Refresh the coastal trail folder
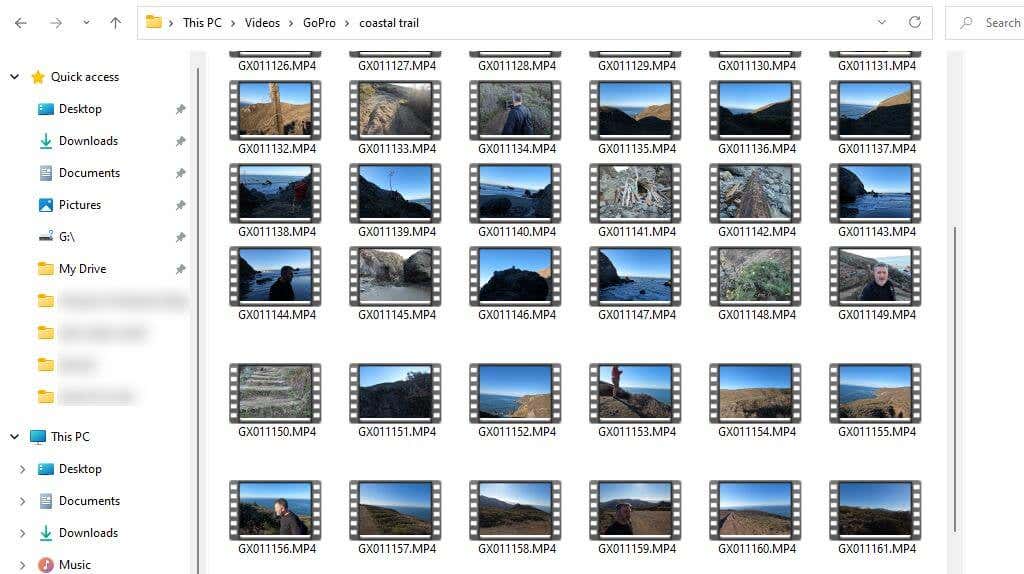This screenshot has height=574, width=1024. pyautogui.click(x=914, y=22)
